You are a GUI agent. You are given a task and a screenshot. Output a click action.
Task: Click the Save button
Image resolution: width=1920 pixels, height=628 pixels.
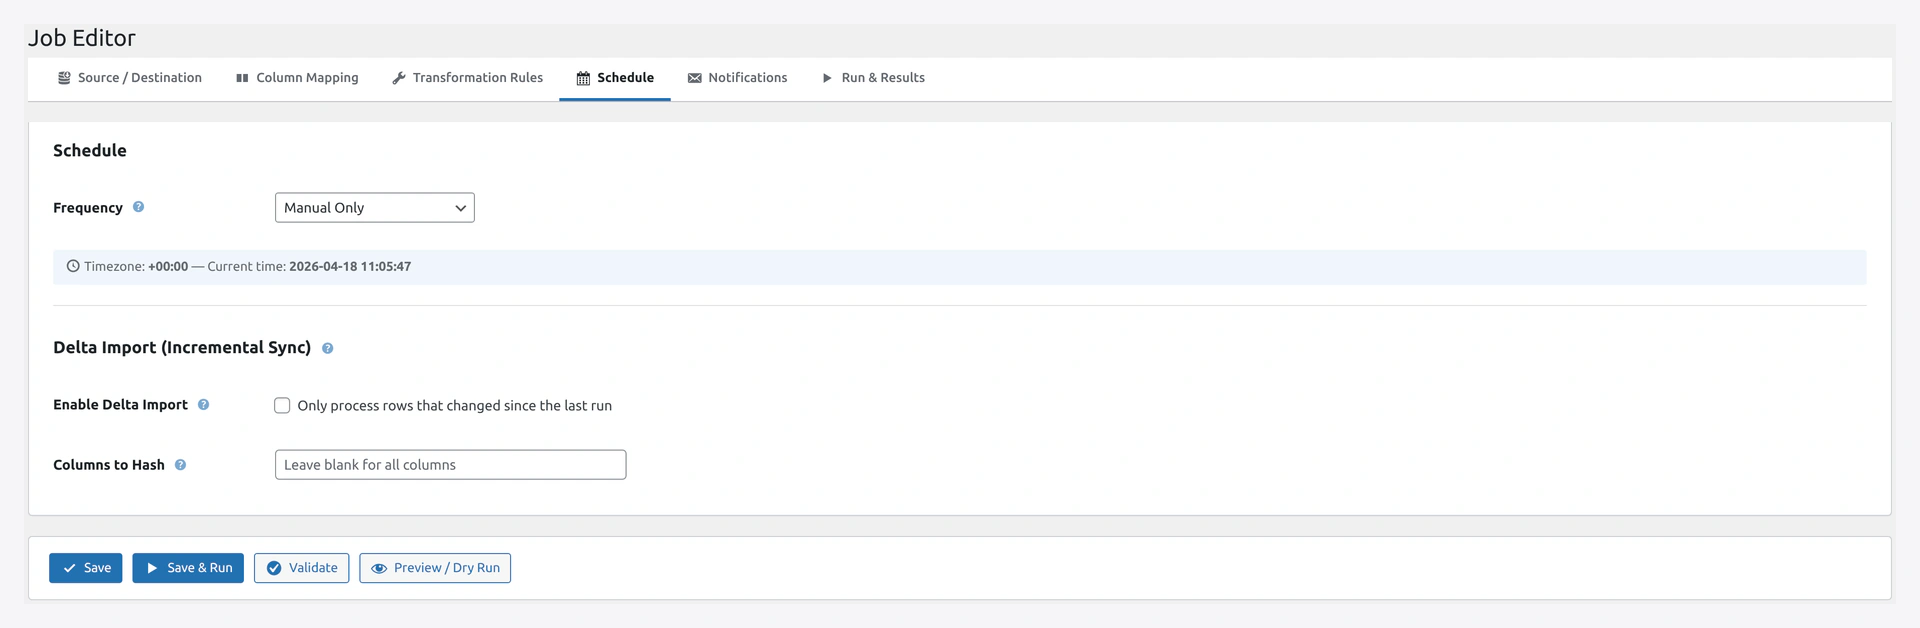click(86, 568)
